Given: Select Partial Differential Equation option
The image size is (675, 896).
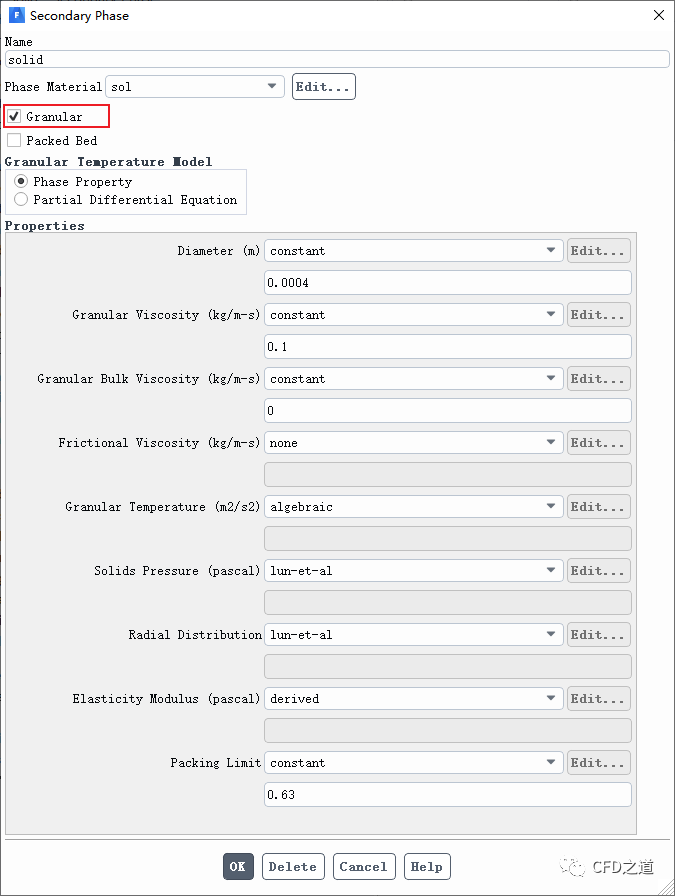Looking at the screenshot, I should [x=21, y=200].
